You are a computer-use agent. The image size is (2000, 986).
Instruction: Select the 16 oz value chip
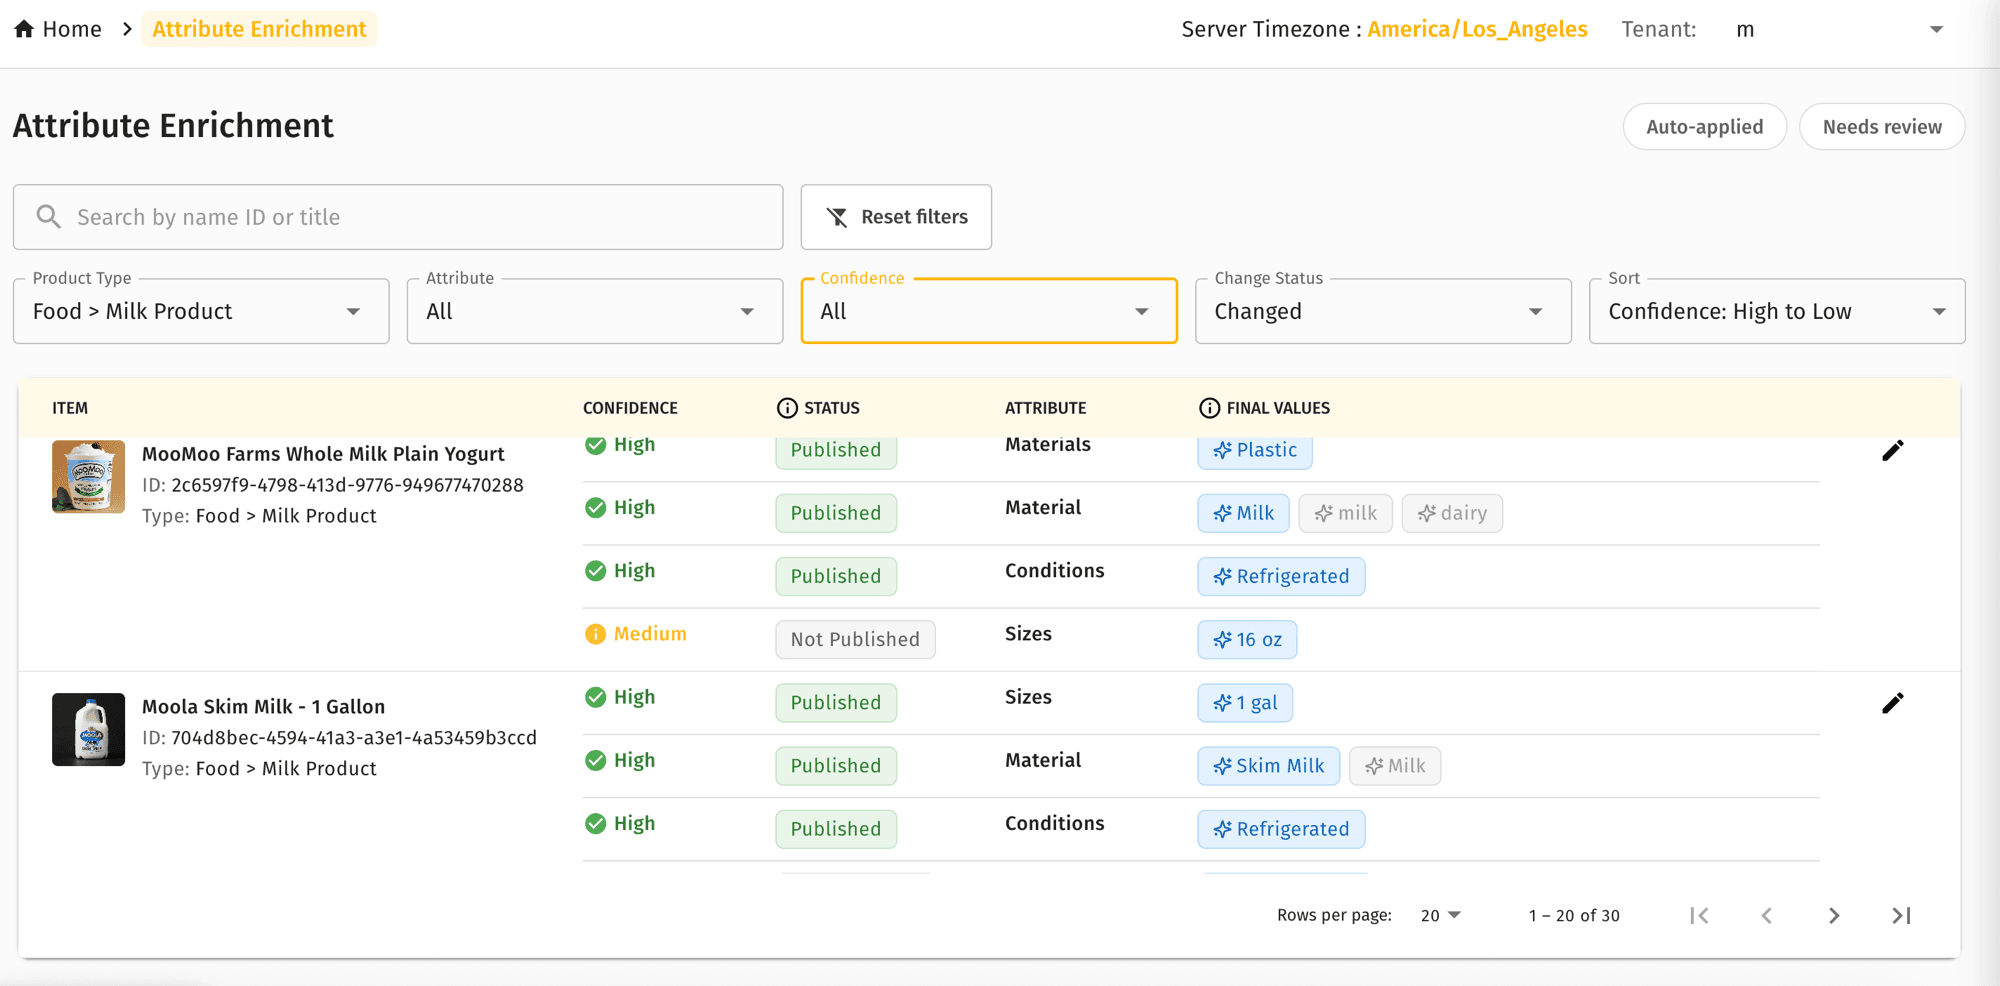point(1247,640)
